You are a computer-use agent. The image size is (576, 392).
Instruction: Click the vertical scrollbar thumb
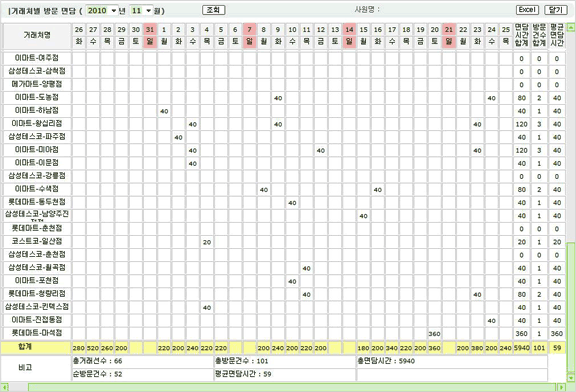pos(571,307)
